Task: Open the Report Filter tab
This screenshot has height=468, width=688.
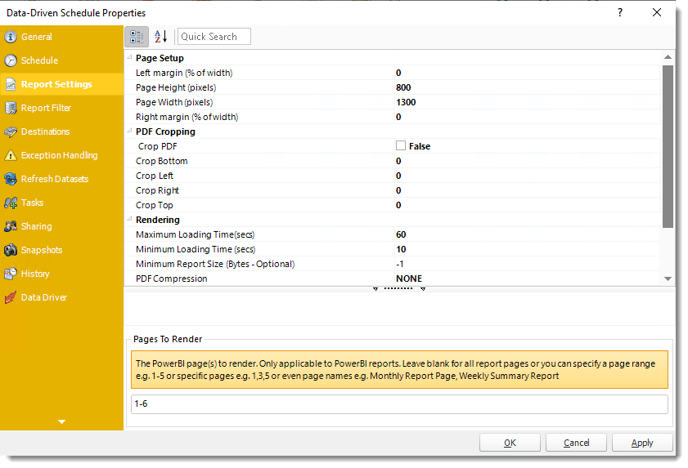Action: (62, 108)
